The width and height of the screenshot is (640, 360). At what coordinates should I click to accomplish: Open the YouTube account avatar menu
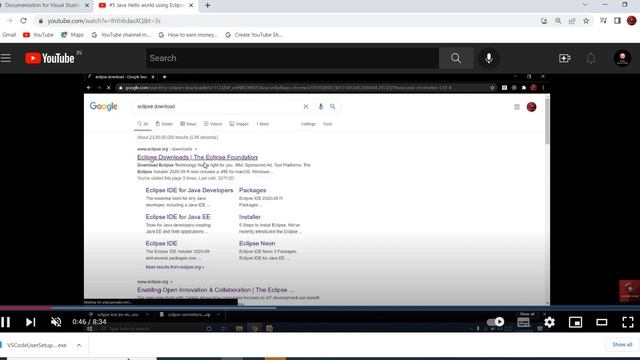(x=622, y=58)
